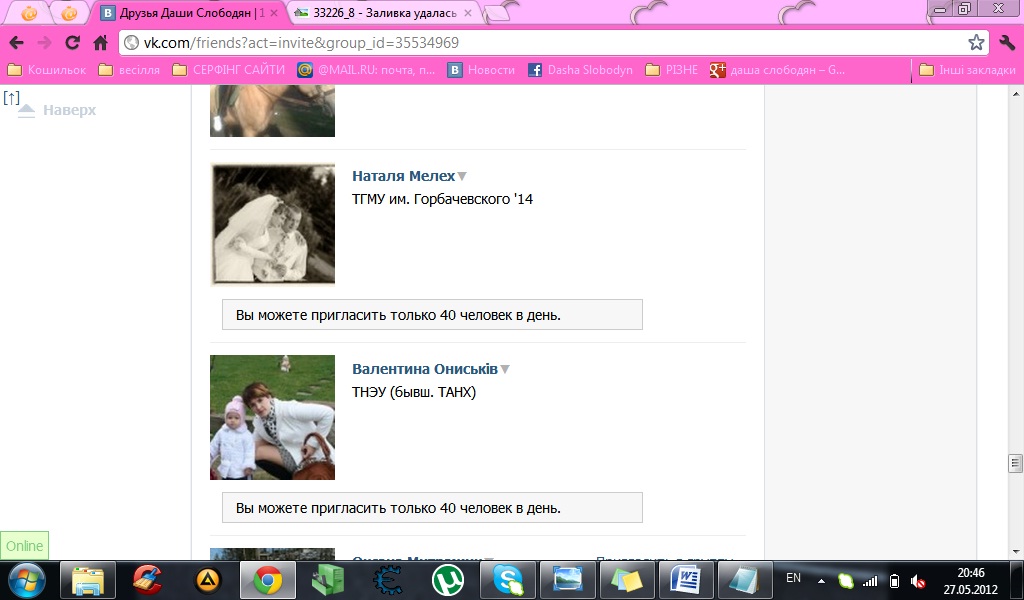Open Валентина Ониськів's profile

click(424, 369)
